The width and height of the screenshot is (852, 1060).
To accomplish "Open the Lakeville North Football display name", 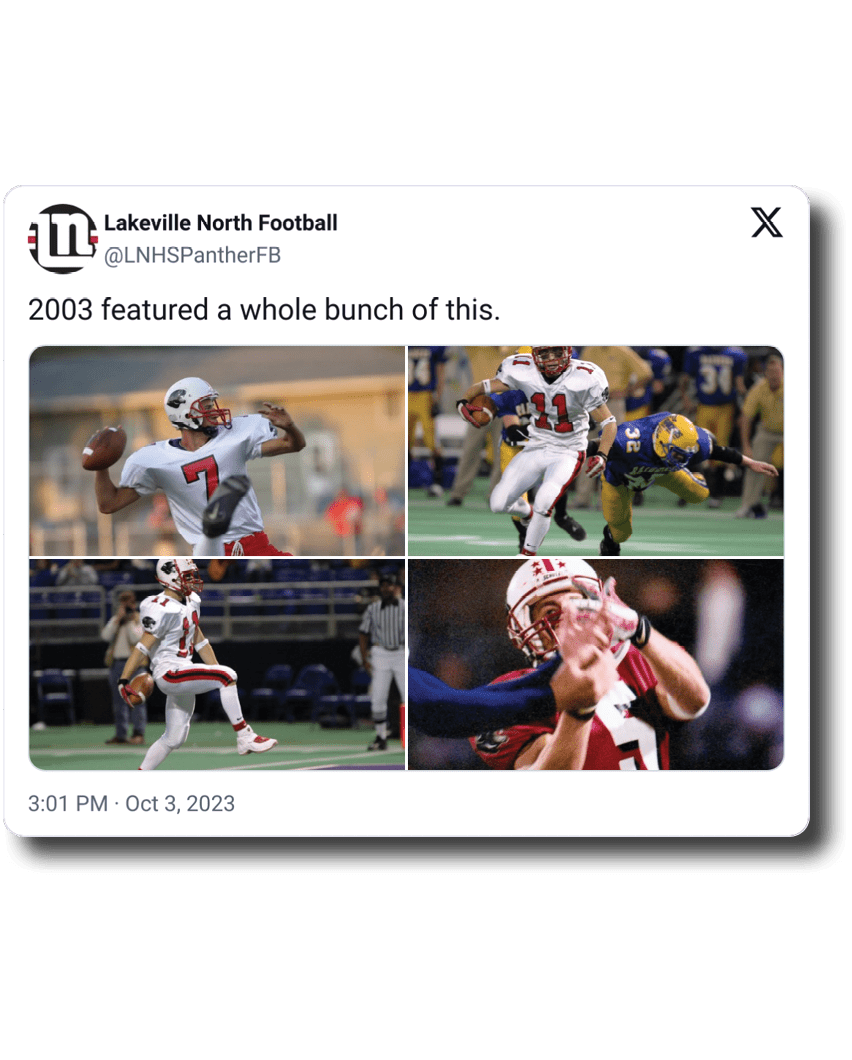I will pos(220,223).
